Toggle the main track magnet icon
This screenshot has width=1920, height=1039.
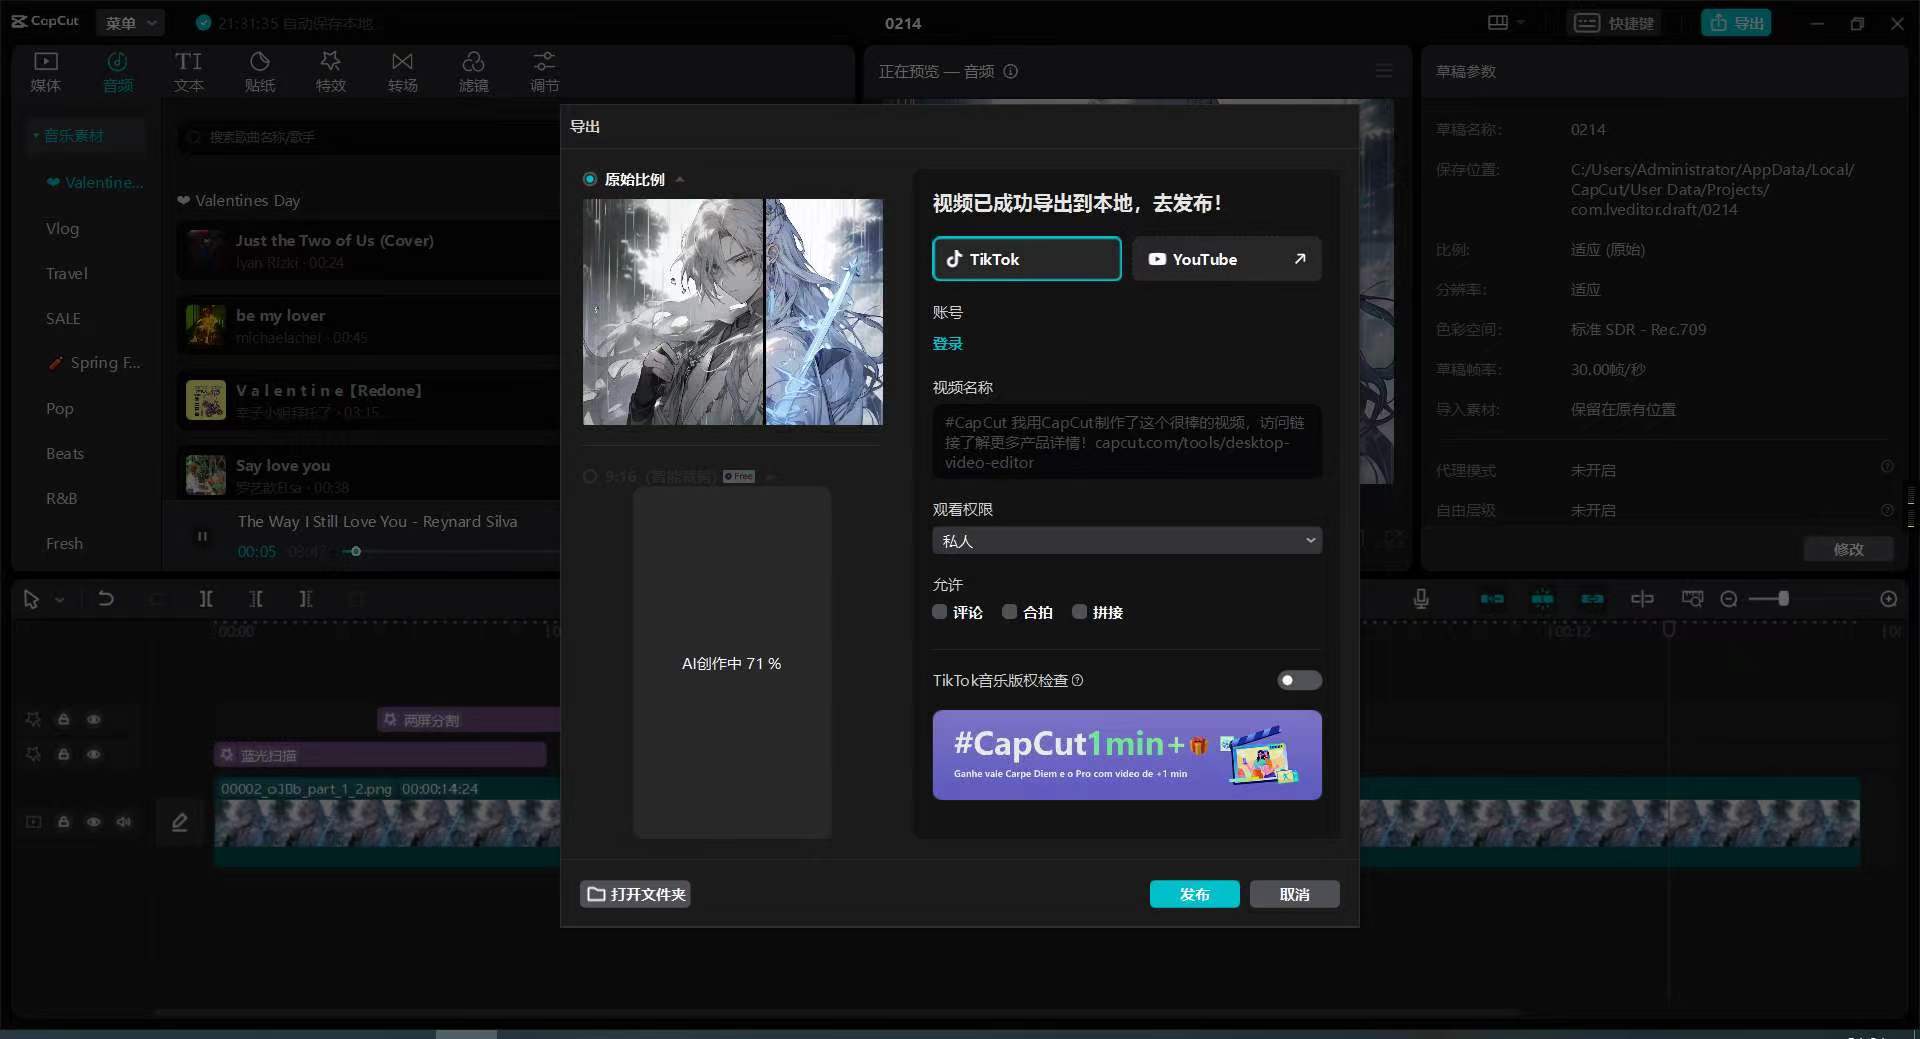point(1492,598)
